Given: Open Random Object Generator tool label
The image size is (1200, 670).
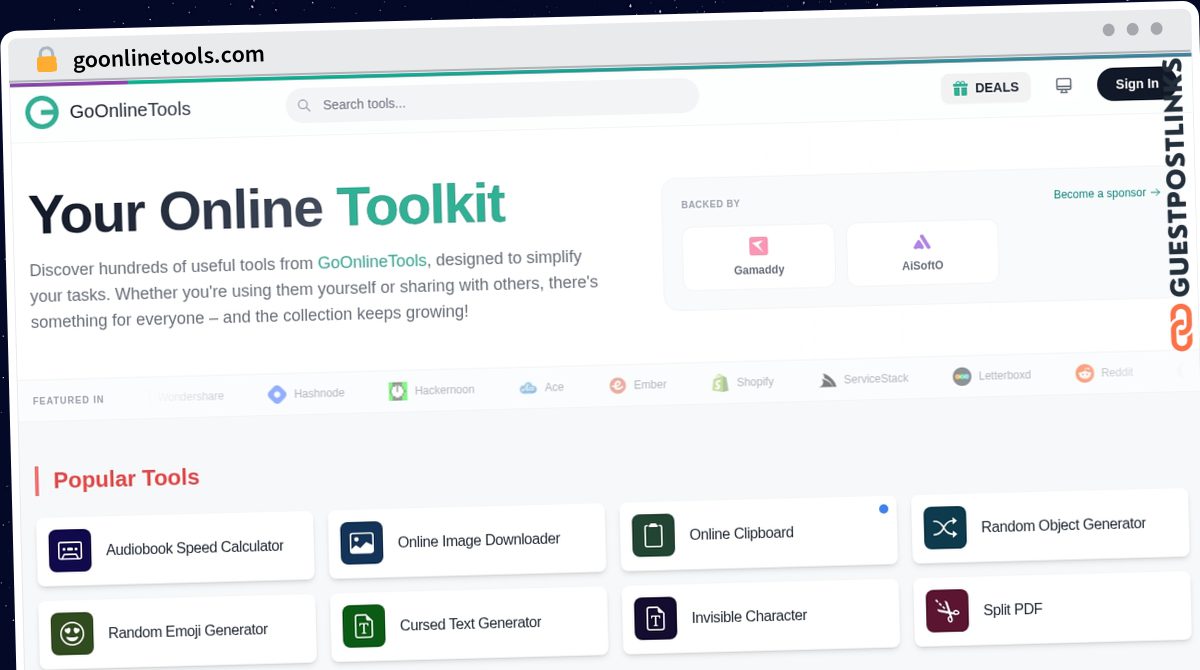Looking at the screenshot, I should coord(1063,525).
